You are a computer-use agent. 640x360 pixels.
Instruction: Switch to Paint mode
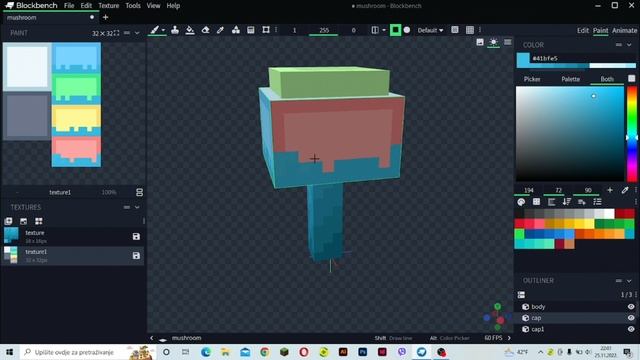pyautogui.click(x=600, y=31)
